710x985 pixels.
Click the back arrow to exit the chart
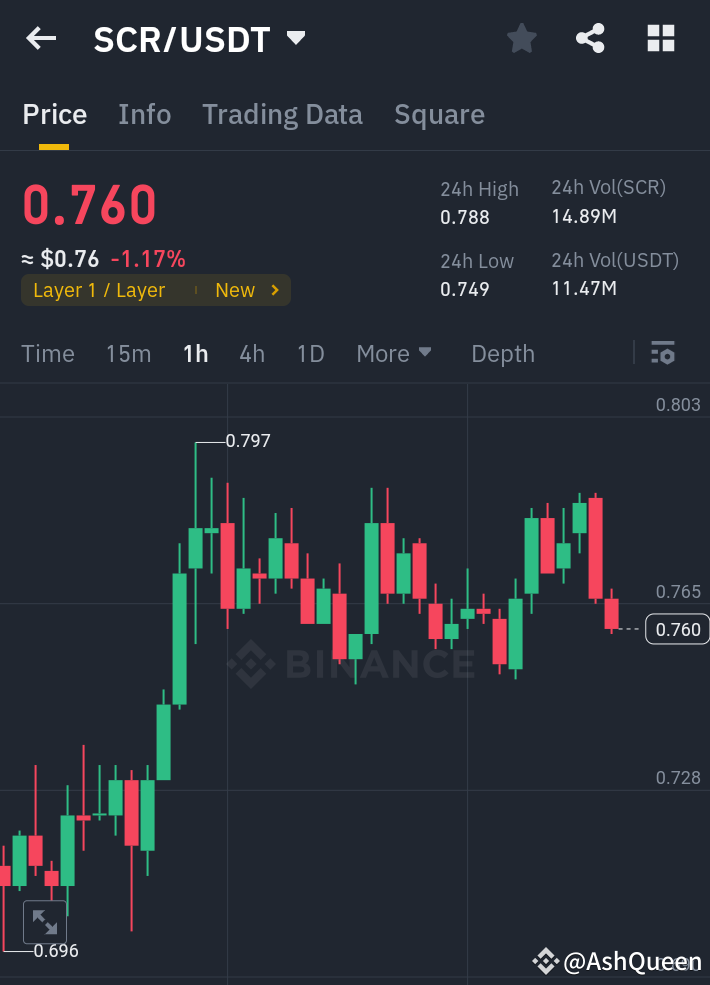(40, 38)
